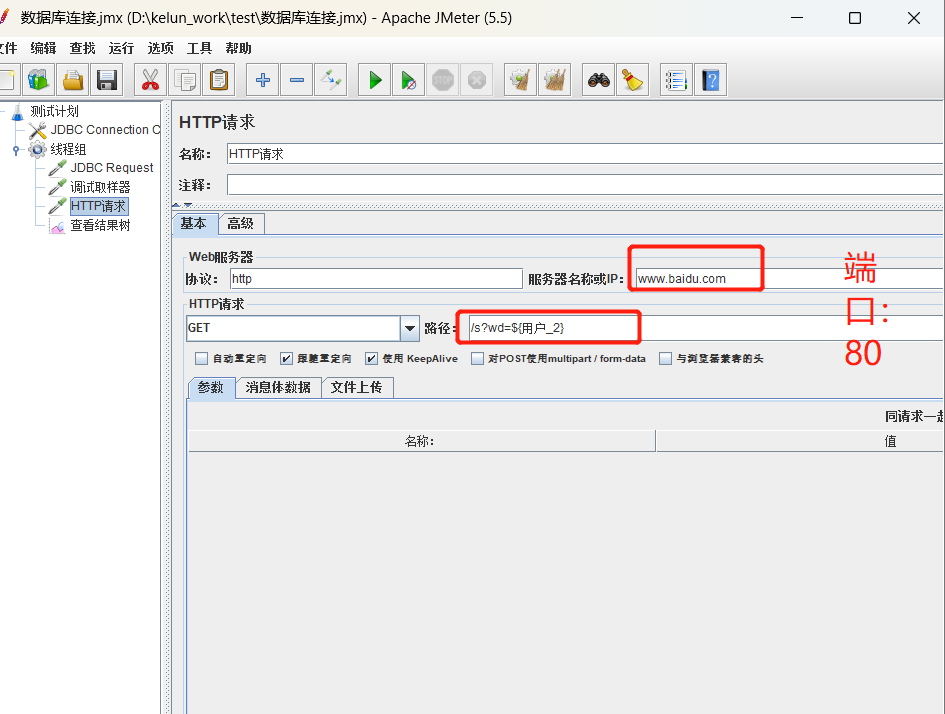Expand all nodes with the plus icon
The width and height of the screenshot is (945, 714).
coord(263,80)
